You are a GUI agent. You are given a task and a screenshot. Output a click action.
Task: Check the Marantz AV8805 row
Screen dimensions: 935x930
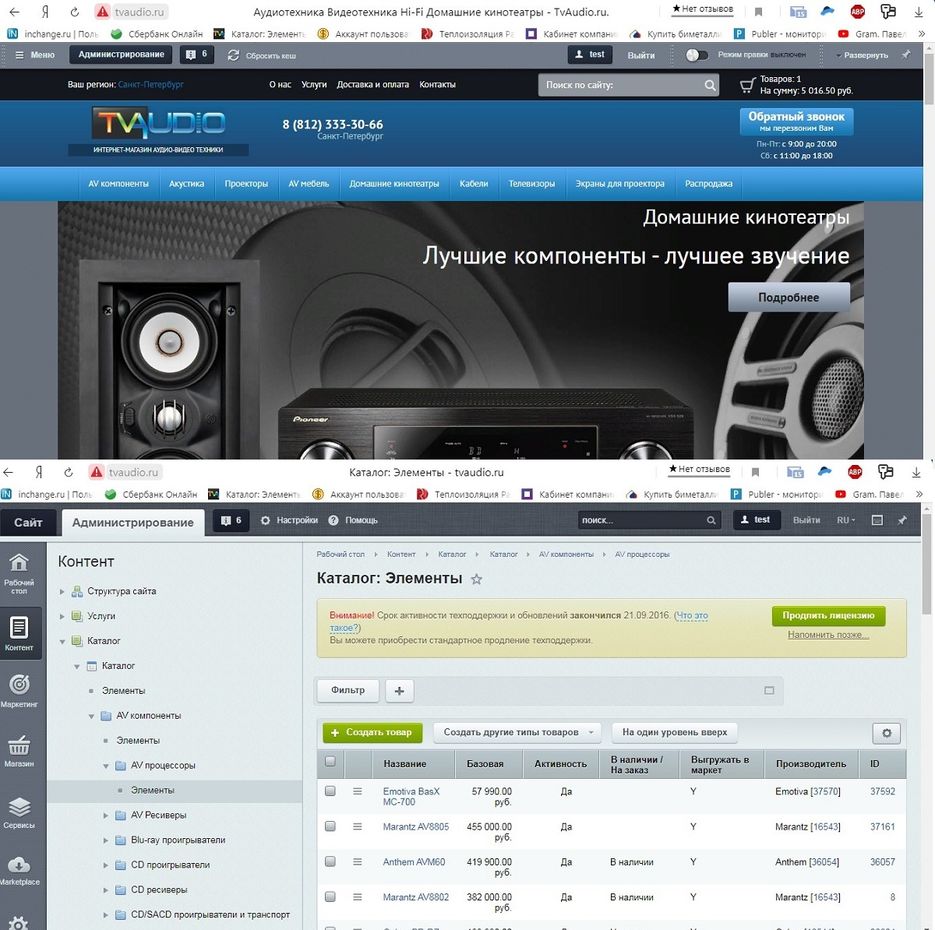pos(330,826)
